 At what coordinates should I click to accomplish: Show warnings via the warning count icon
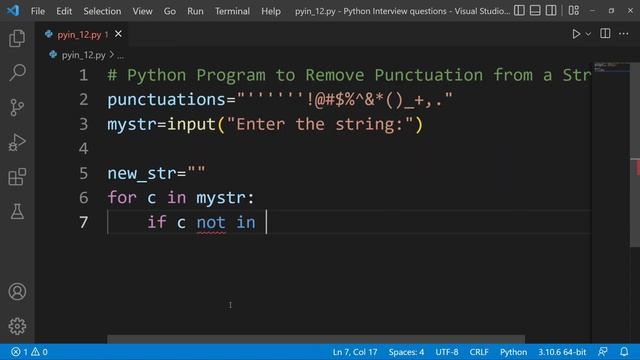pyautogui.click(x=39, y=352)
